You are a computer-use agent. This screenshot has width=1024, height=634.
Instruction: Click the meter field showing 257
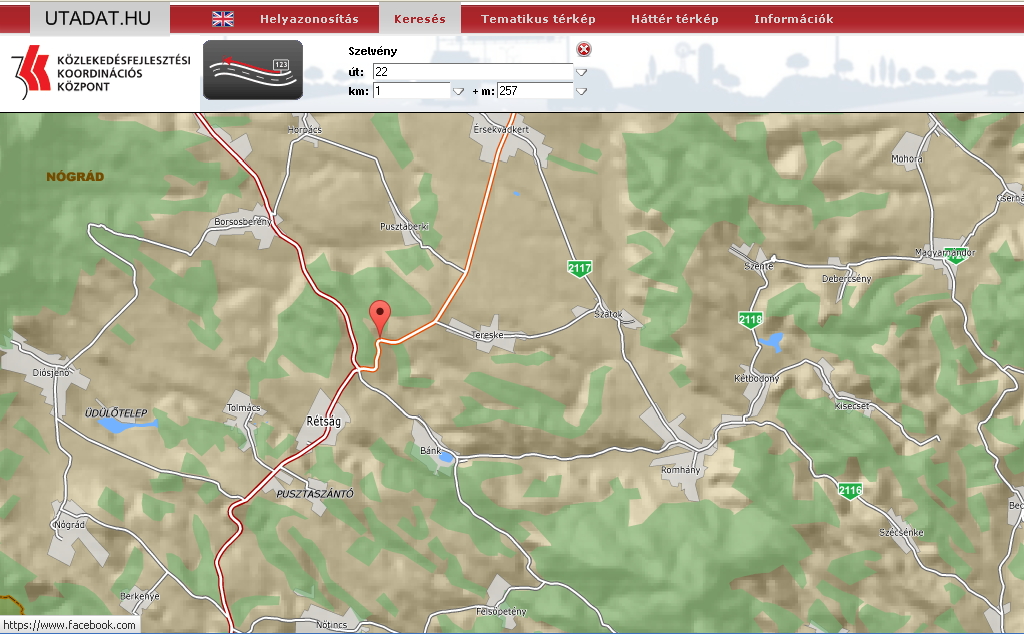point(534,91)
